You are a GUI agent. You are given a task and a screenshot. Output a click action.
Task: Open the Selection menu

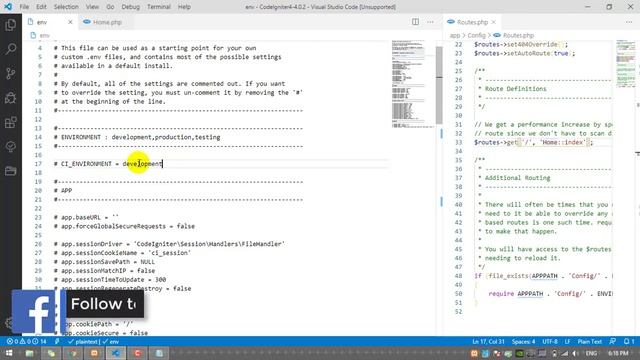click(x=66, y=7)
